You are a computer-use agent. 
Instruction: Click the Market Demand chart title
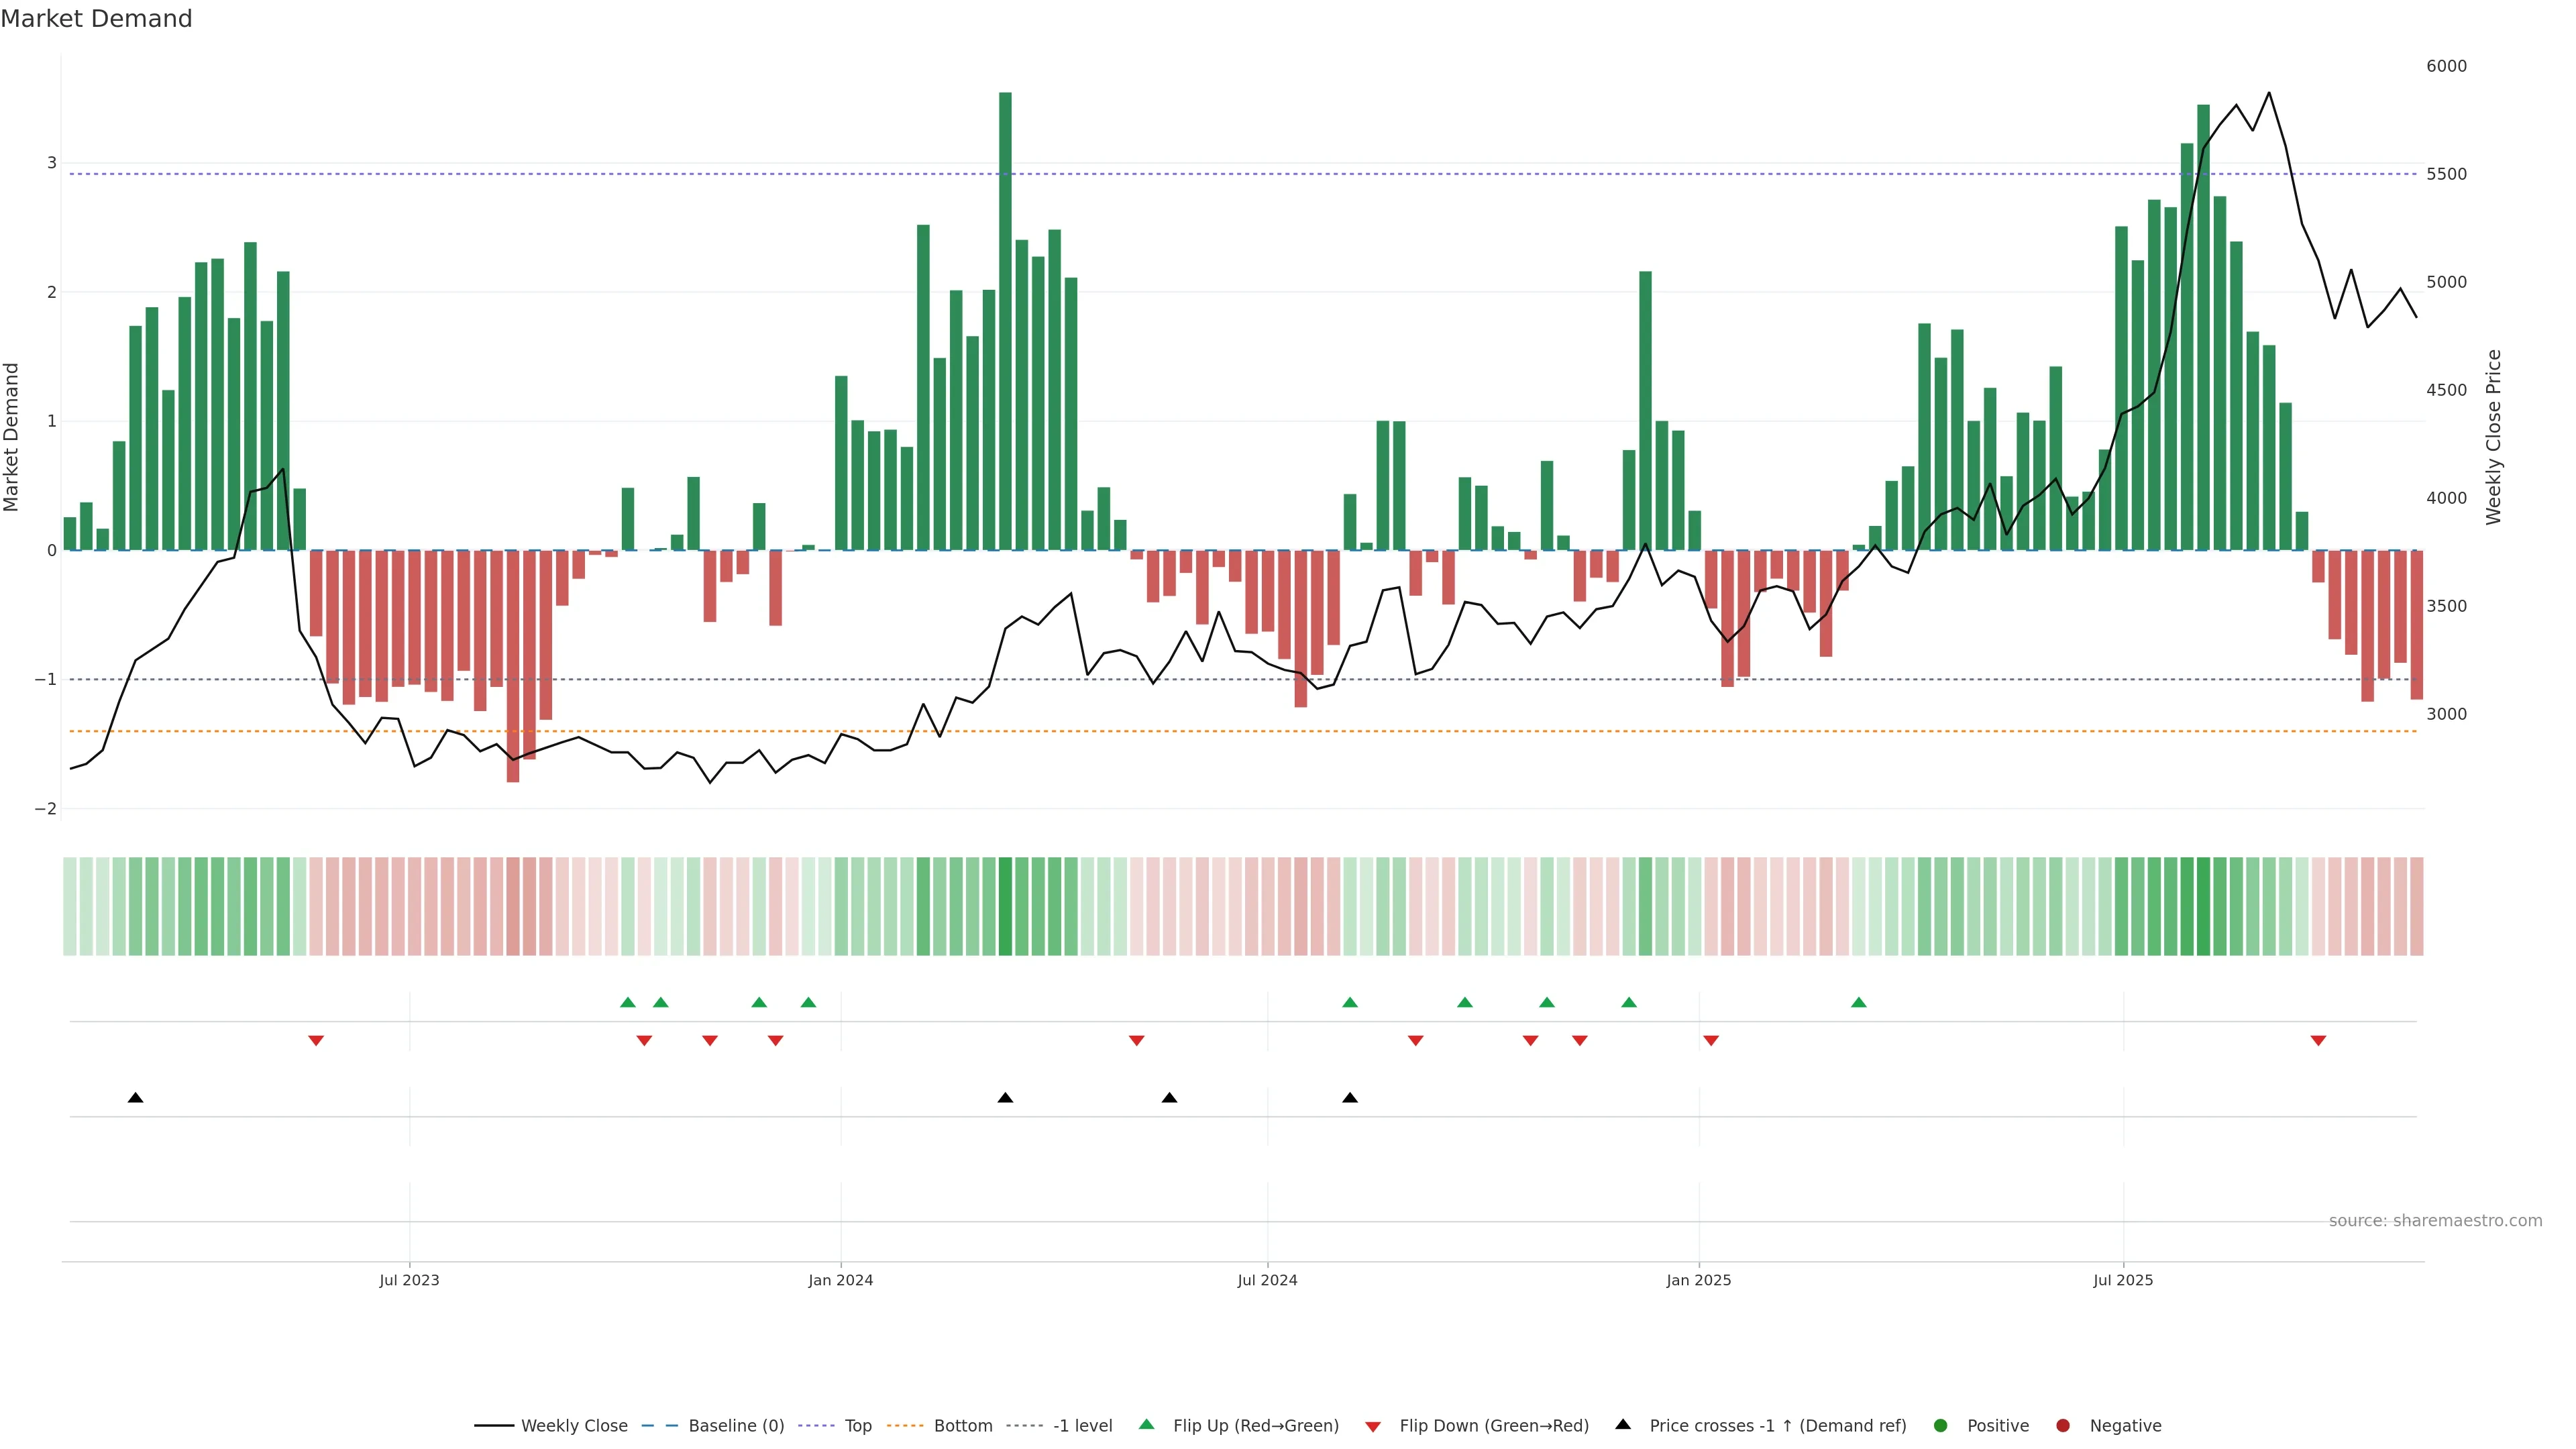pyautogui.click(x=96, y=19)
